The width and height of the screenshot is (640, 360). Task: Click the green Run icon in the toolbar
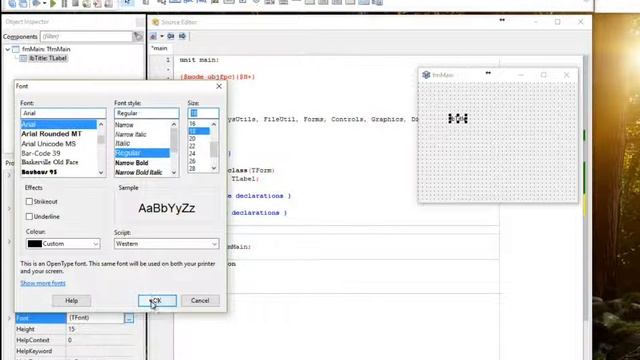(53, 4)
